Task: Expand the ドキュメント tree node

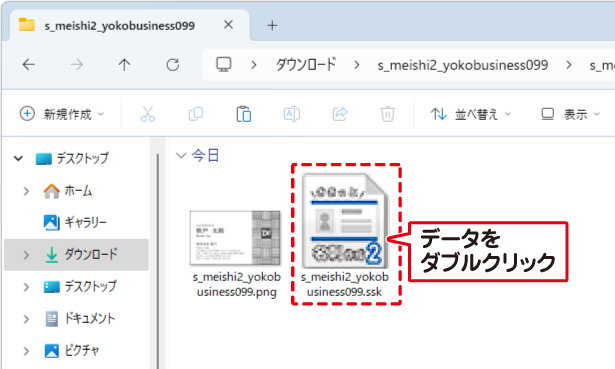Action: click(26, 319)
